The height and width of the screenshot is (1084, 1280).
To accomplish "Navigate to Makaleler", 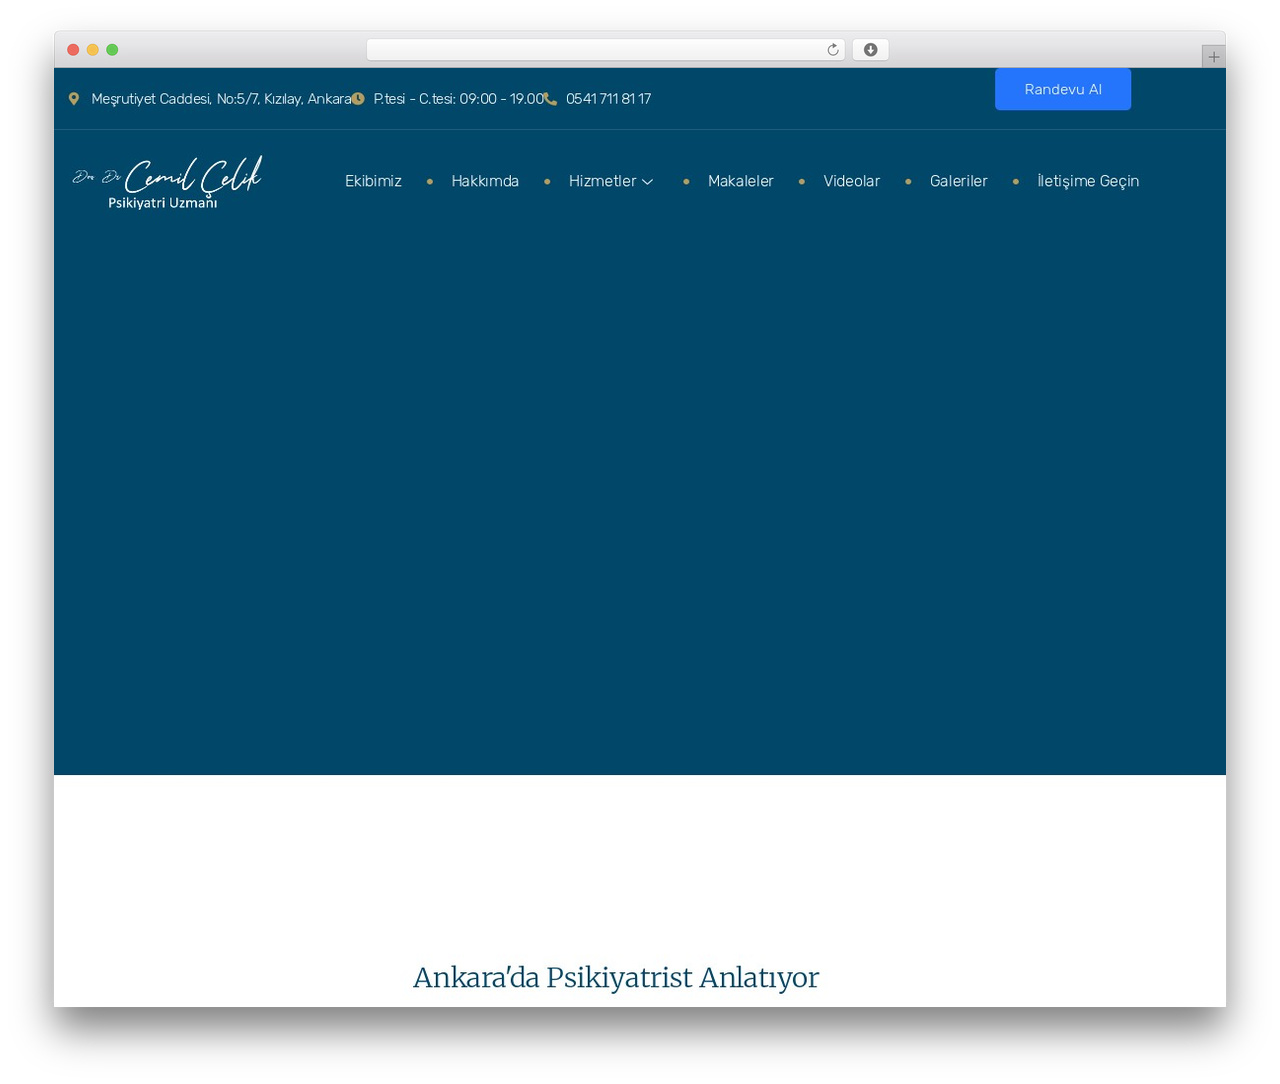I will click(740, 181).
